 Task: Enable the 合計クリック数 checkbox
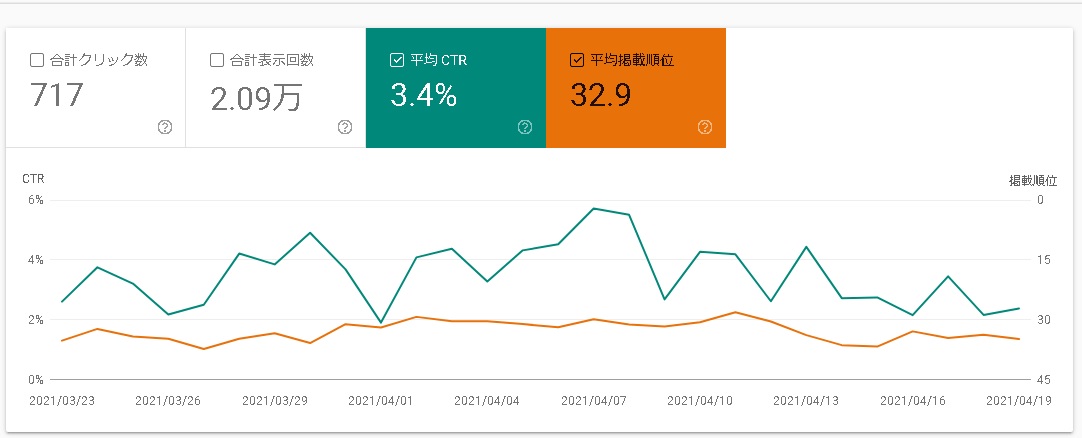coord(37,61)
